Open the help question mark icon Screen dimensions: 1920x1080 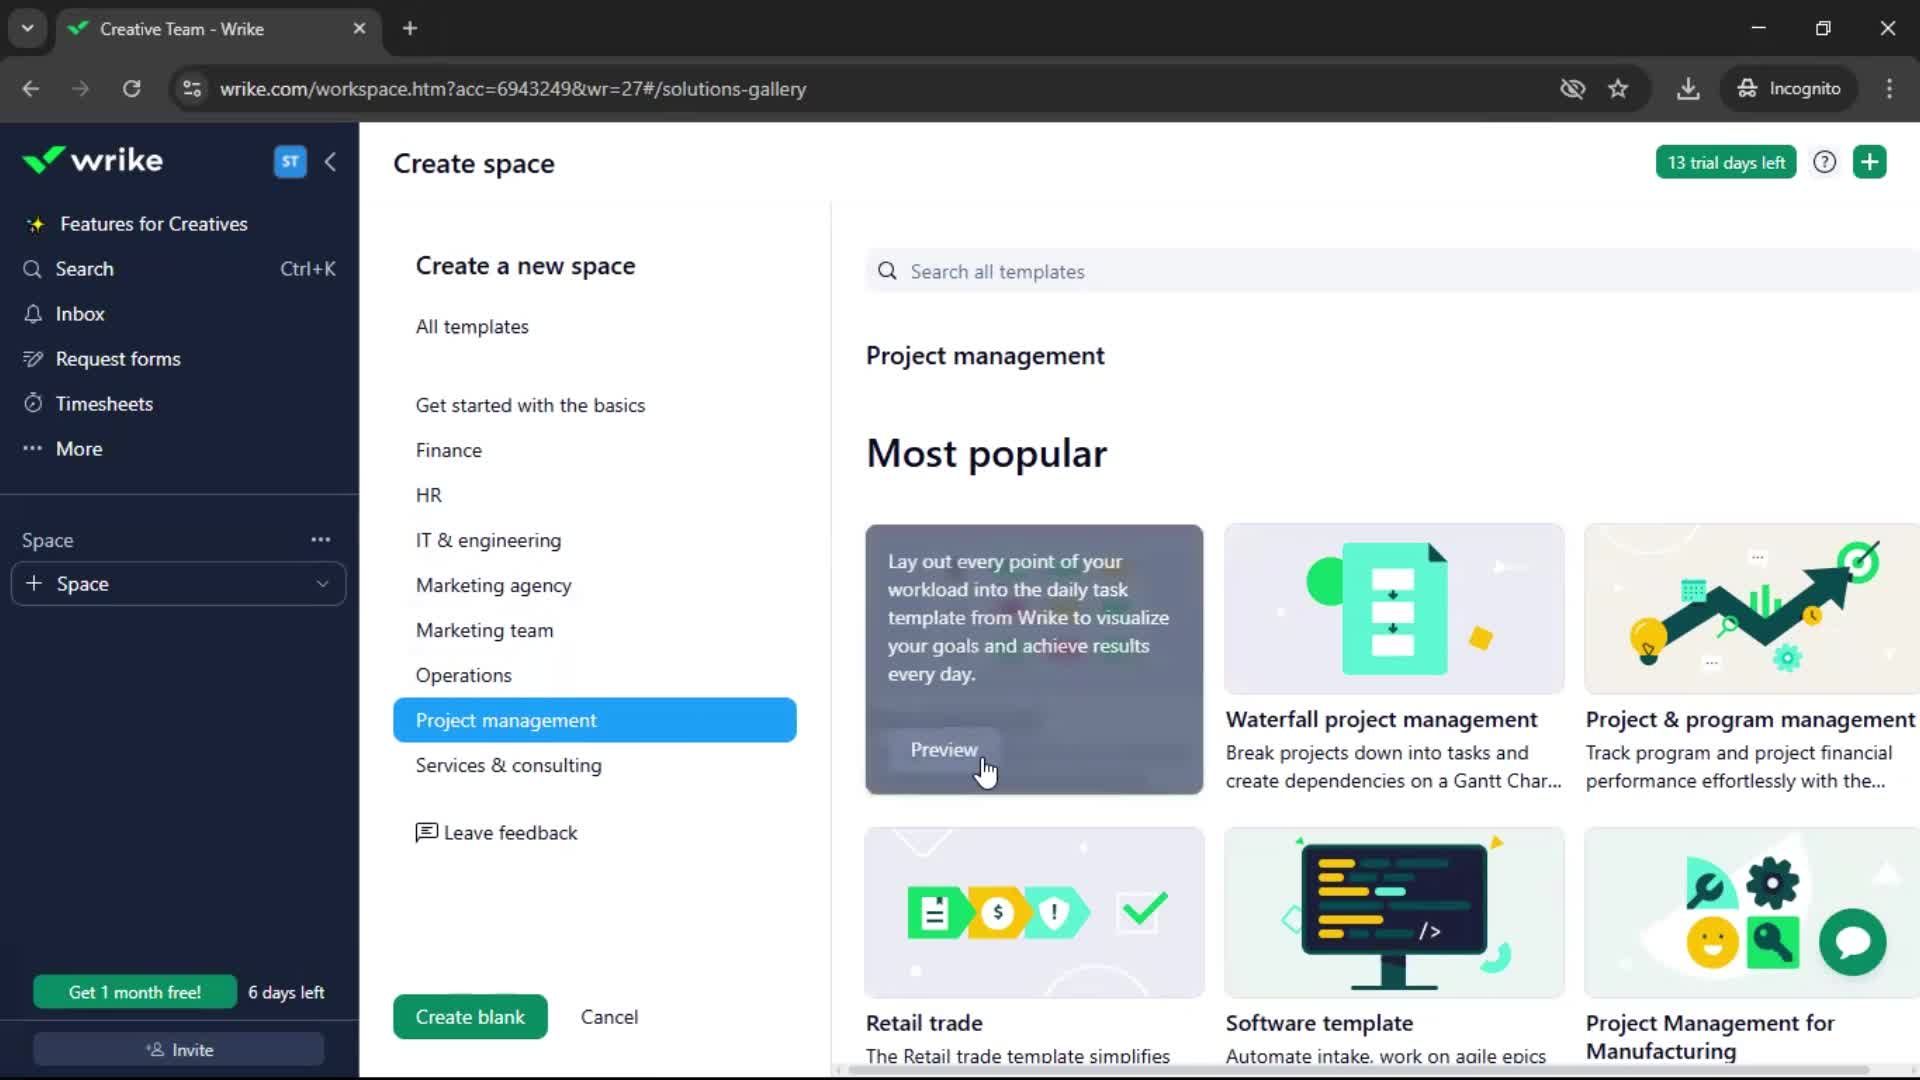click(x=1825, y=162)
